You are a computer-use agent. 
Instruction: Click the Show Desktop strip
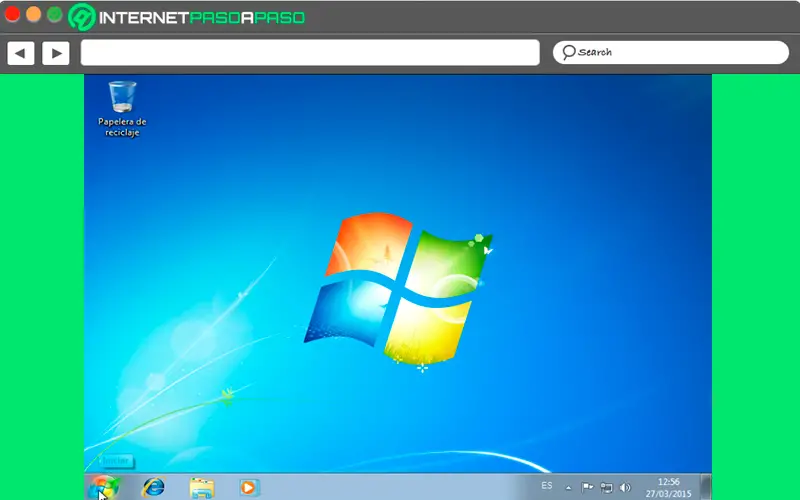click(x=706, y=487)
